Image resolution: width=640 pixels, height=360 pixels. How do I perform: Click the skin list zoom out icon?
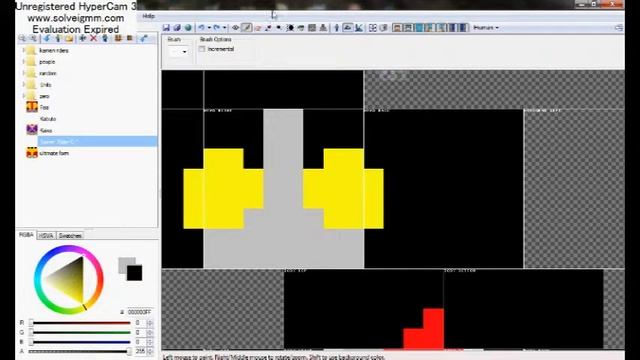[22, 38]
